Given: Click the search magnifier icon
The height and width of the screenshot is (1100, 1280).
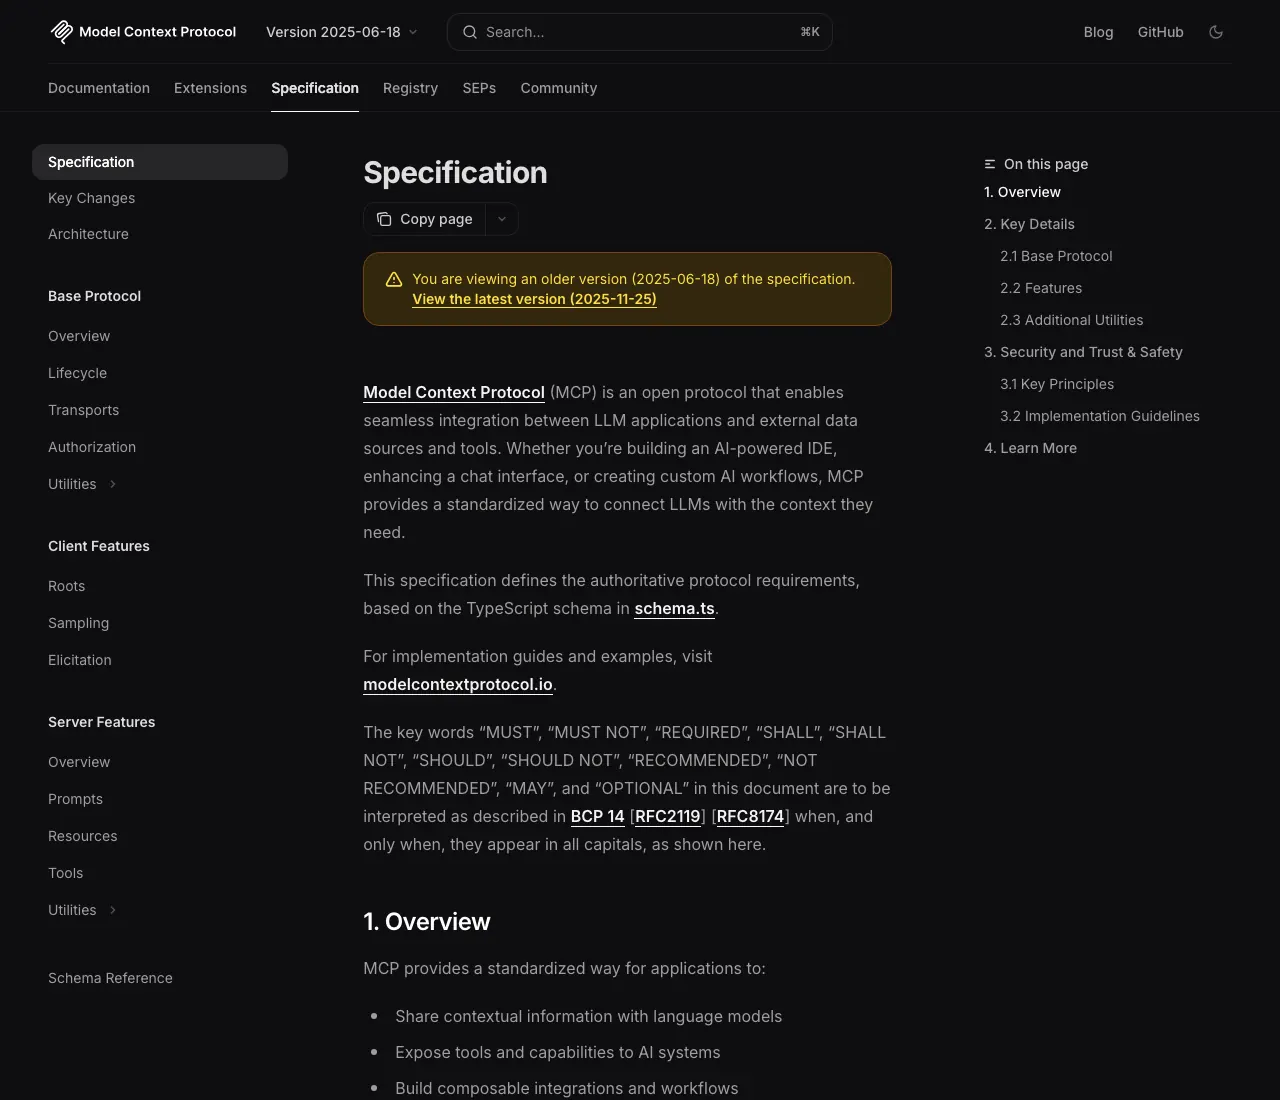Looking at the screenshot, I should tap(469, 32).
